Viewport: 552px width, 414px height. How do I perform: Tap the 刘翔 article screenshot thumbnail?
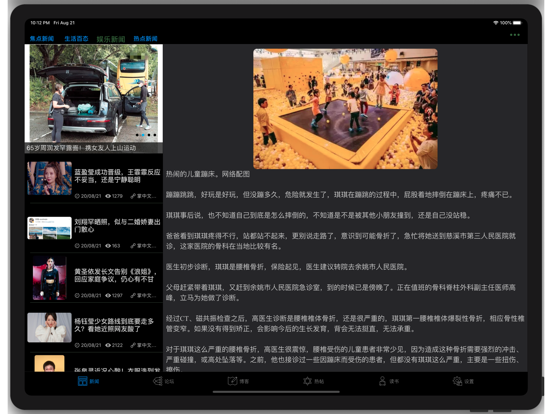coord(50,228)
